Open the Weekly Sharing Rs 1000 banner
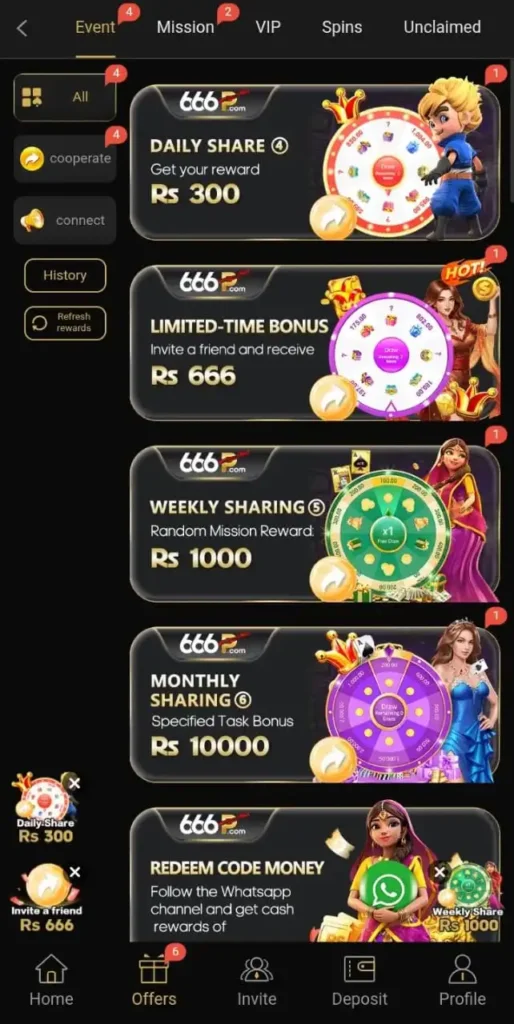514x1024 pixels. pos(315,524)
